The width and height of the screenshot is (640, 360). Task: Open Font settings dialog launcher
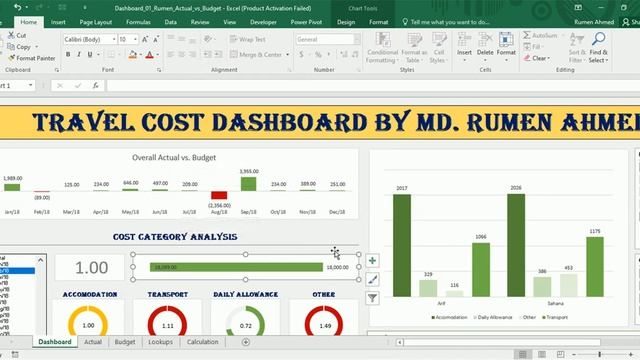[x=159, y=70]
